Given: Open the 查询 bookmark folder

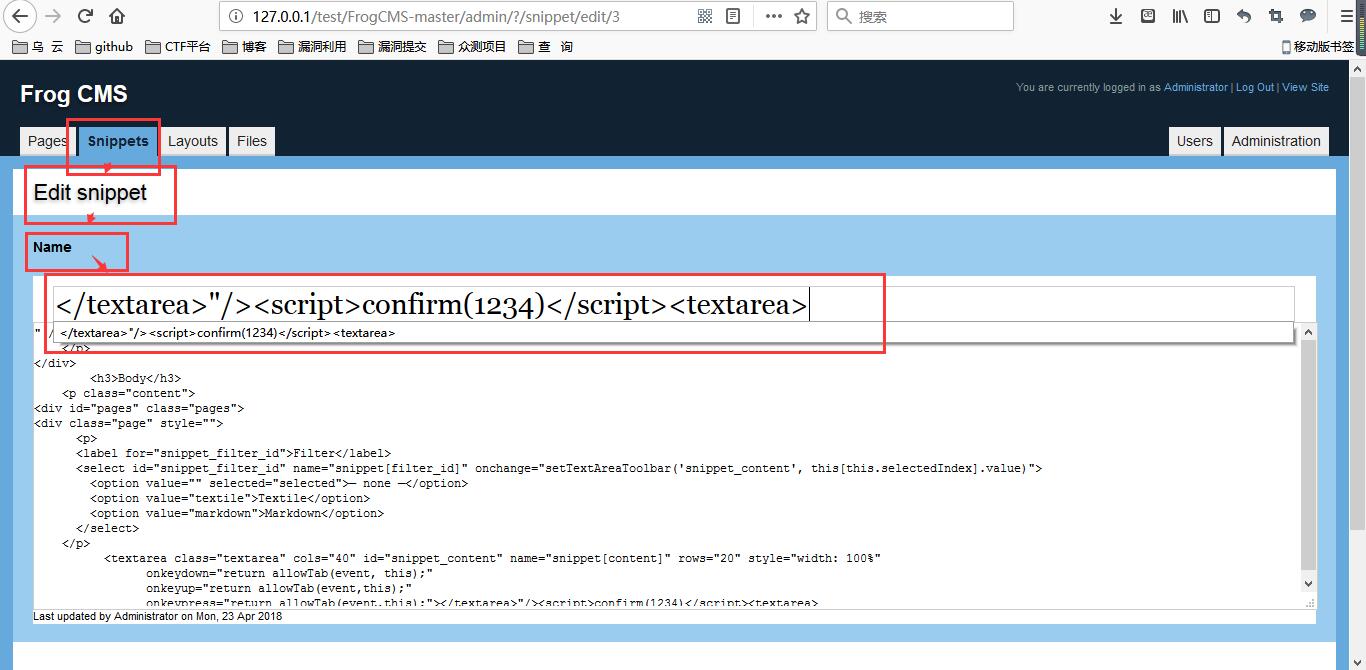Looking at the screenshot, I should click(546, 47).
